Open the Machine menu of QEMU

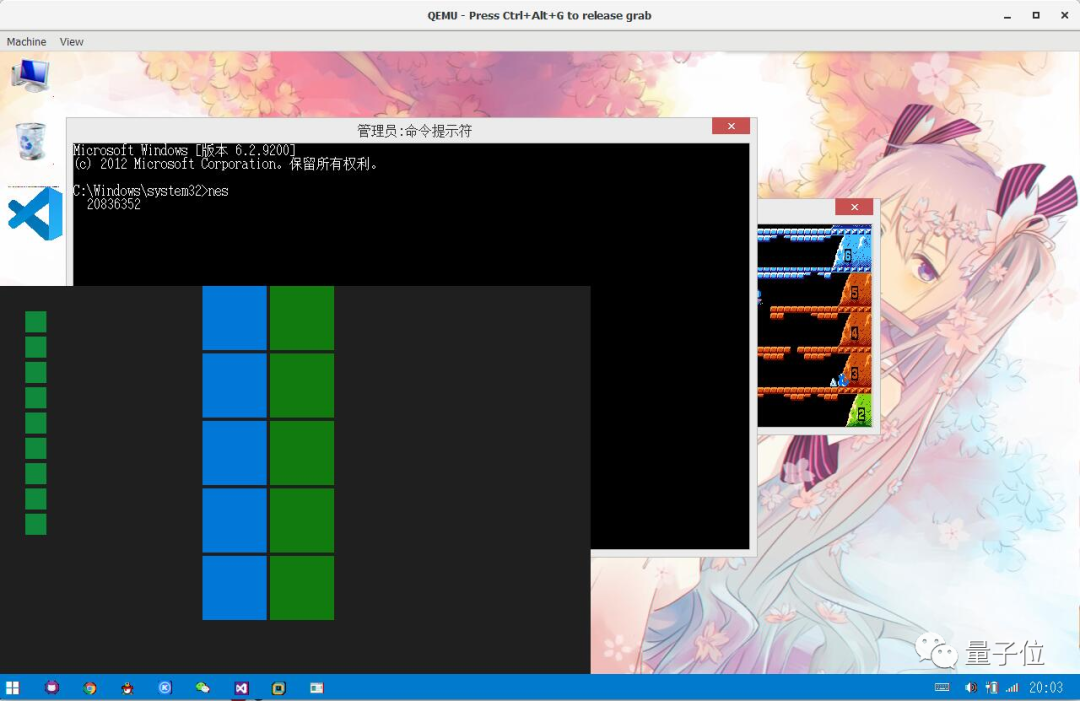click(x=26, y=41)
